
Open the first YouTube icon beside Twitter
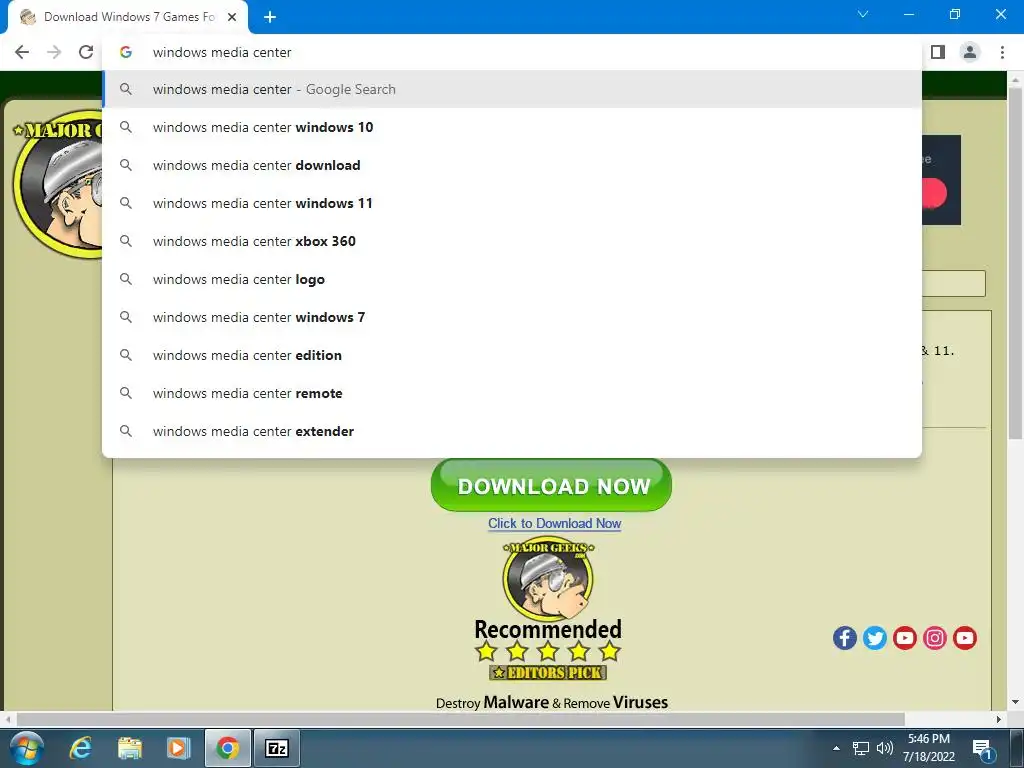[904, 638]
